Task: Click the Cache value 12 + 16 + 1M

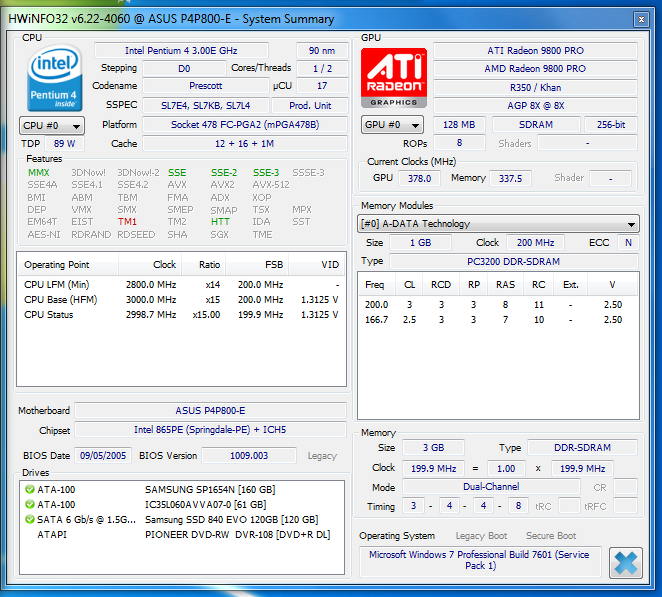Action: tap(245, 144)
